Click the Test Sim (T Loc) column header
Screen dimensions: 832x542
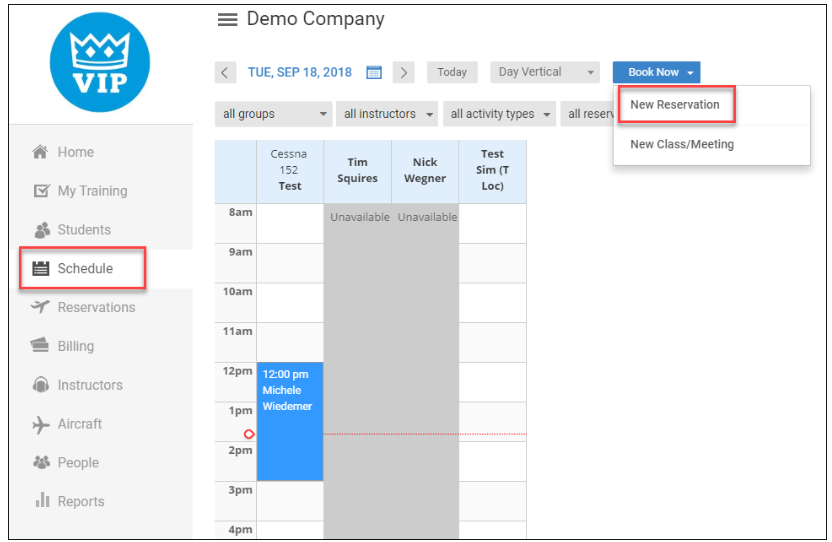click(492, 171)
